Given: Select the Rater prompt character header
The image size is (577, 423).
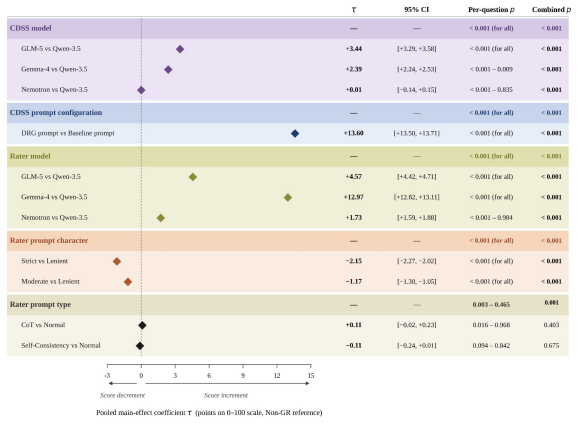Looking at the screenshot, I should pos(49,241).
